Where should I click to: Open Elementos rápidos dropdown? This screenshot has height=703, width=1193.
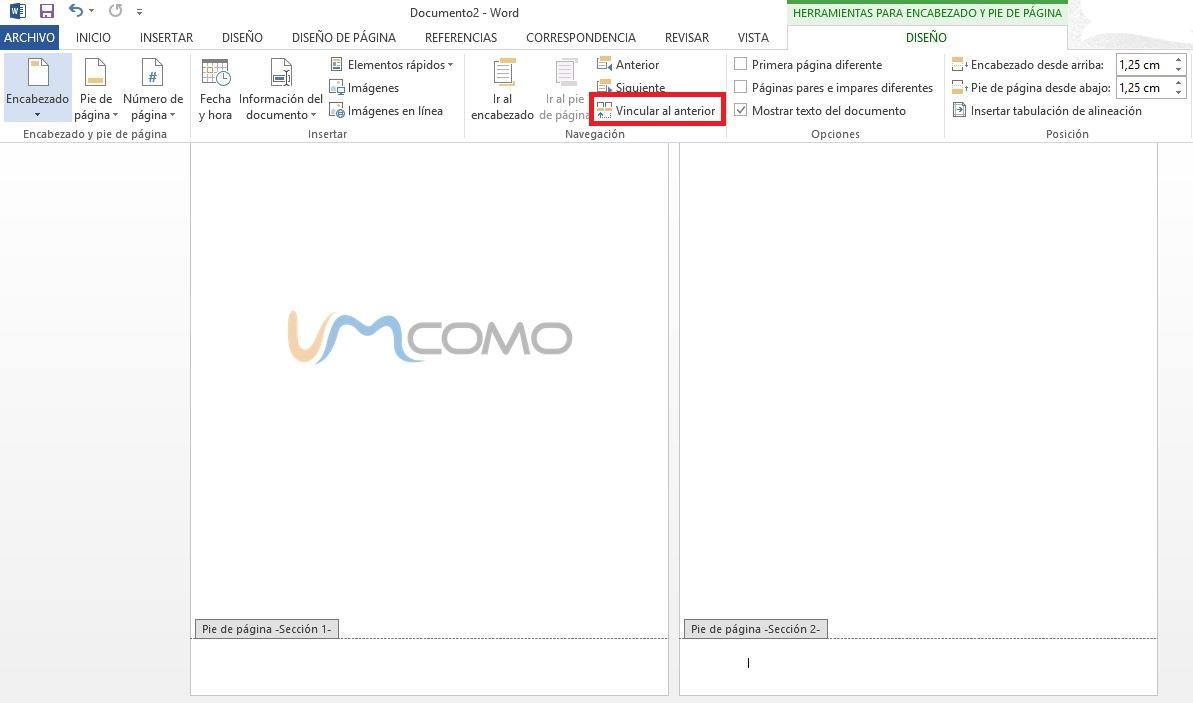[392, 65]
